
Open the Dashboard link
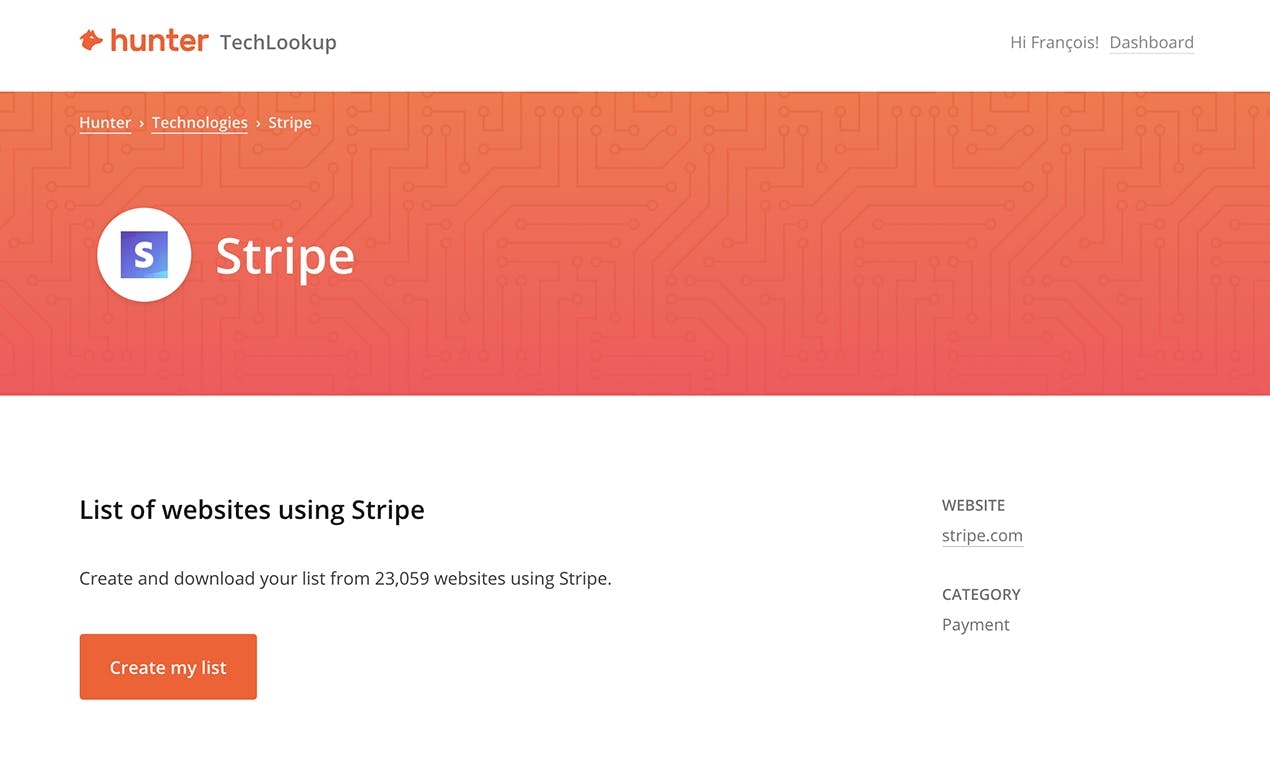(1151, 42)
